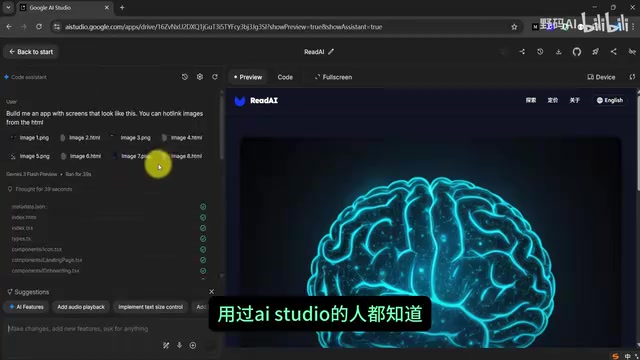
Task: Close the Suggestions panel
Action: click(x=211, y=291)
